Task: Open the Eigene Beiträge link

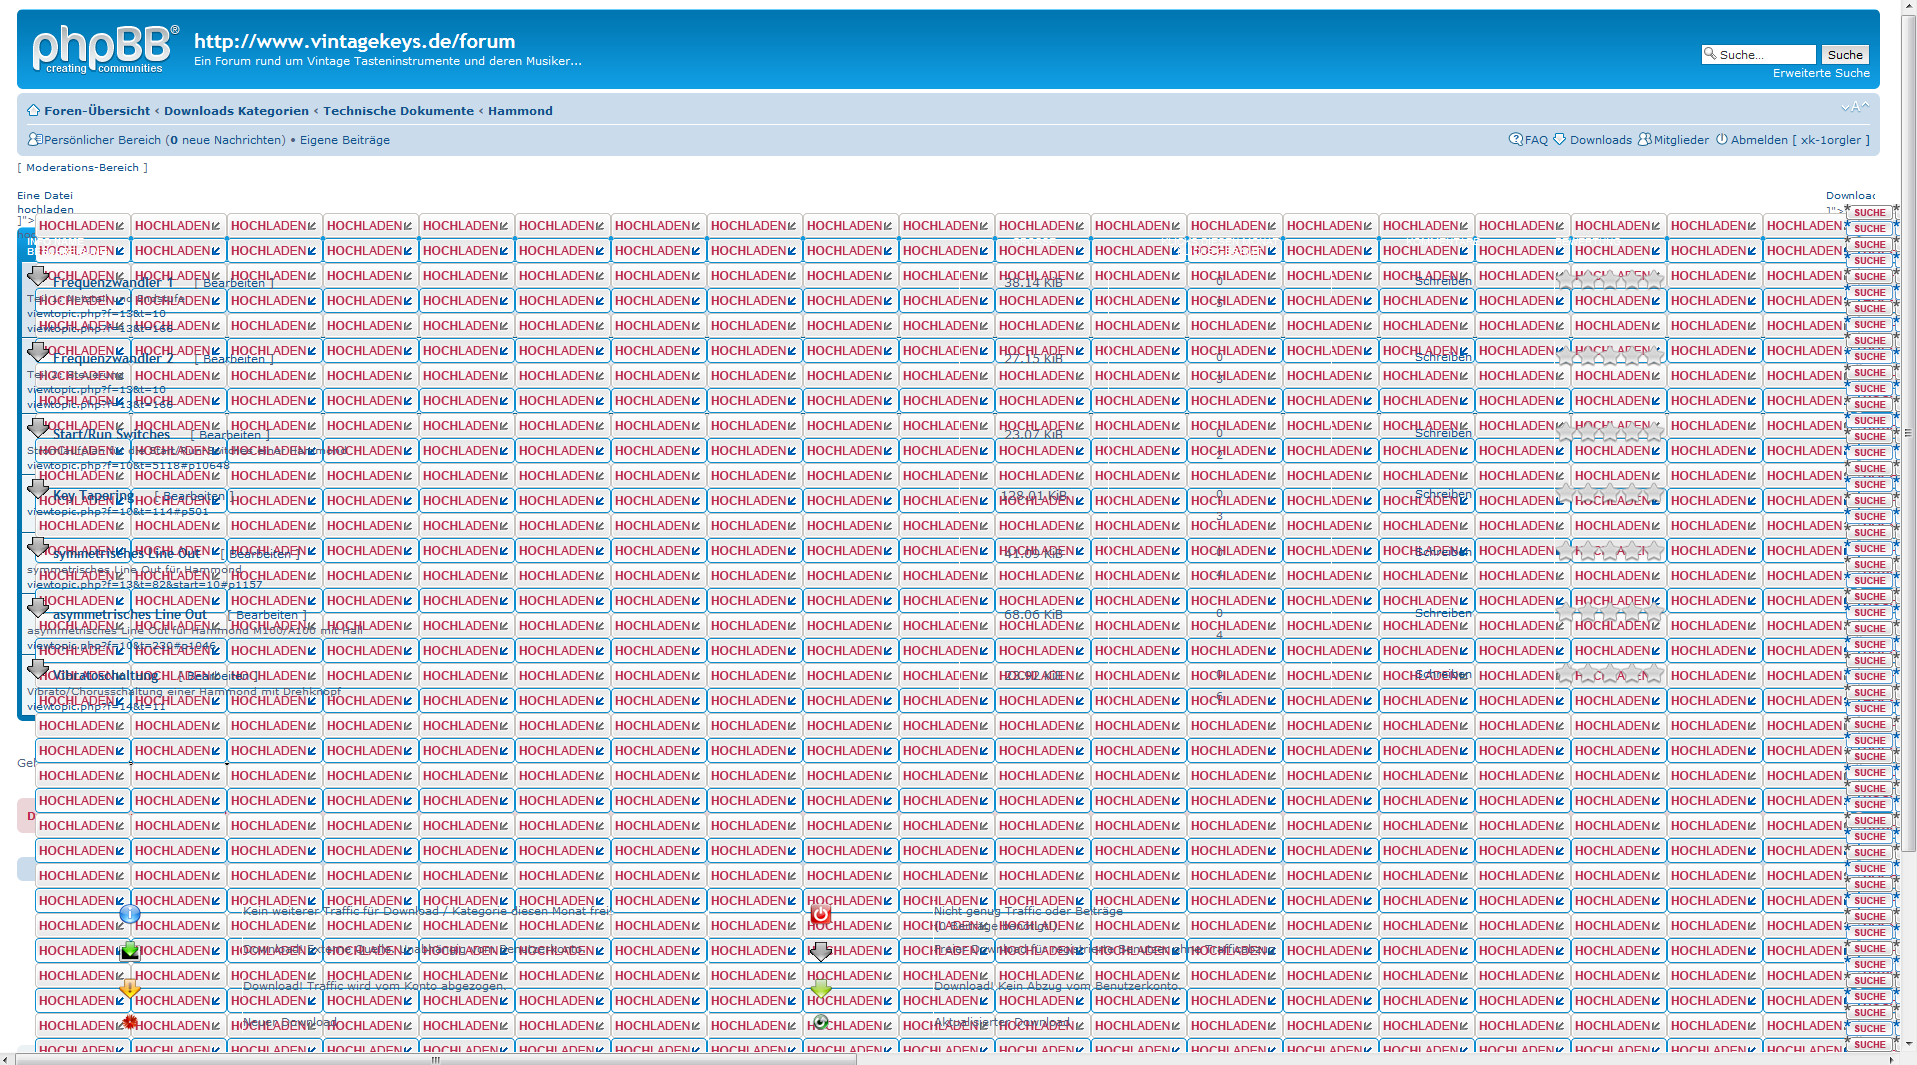Action: (x=345, y=140)
